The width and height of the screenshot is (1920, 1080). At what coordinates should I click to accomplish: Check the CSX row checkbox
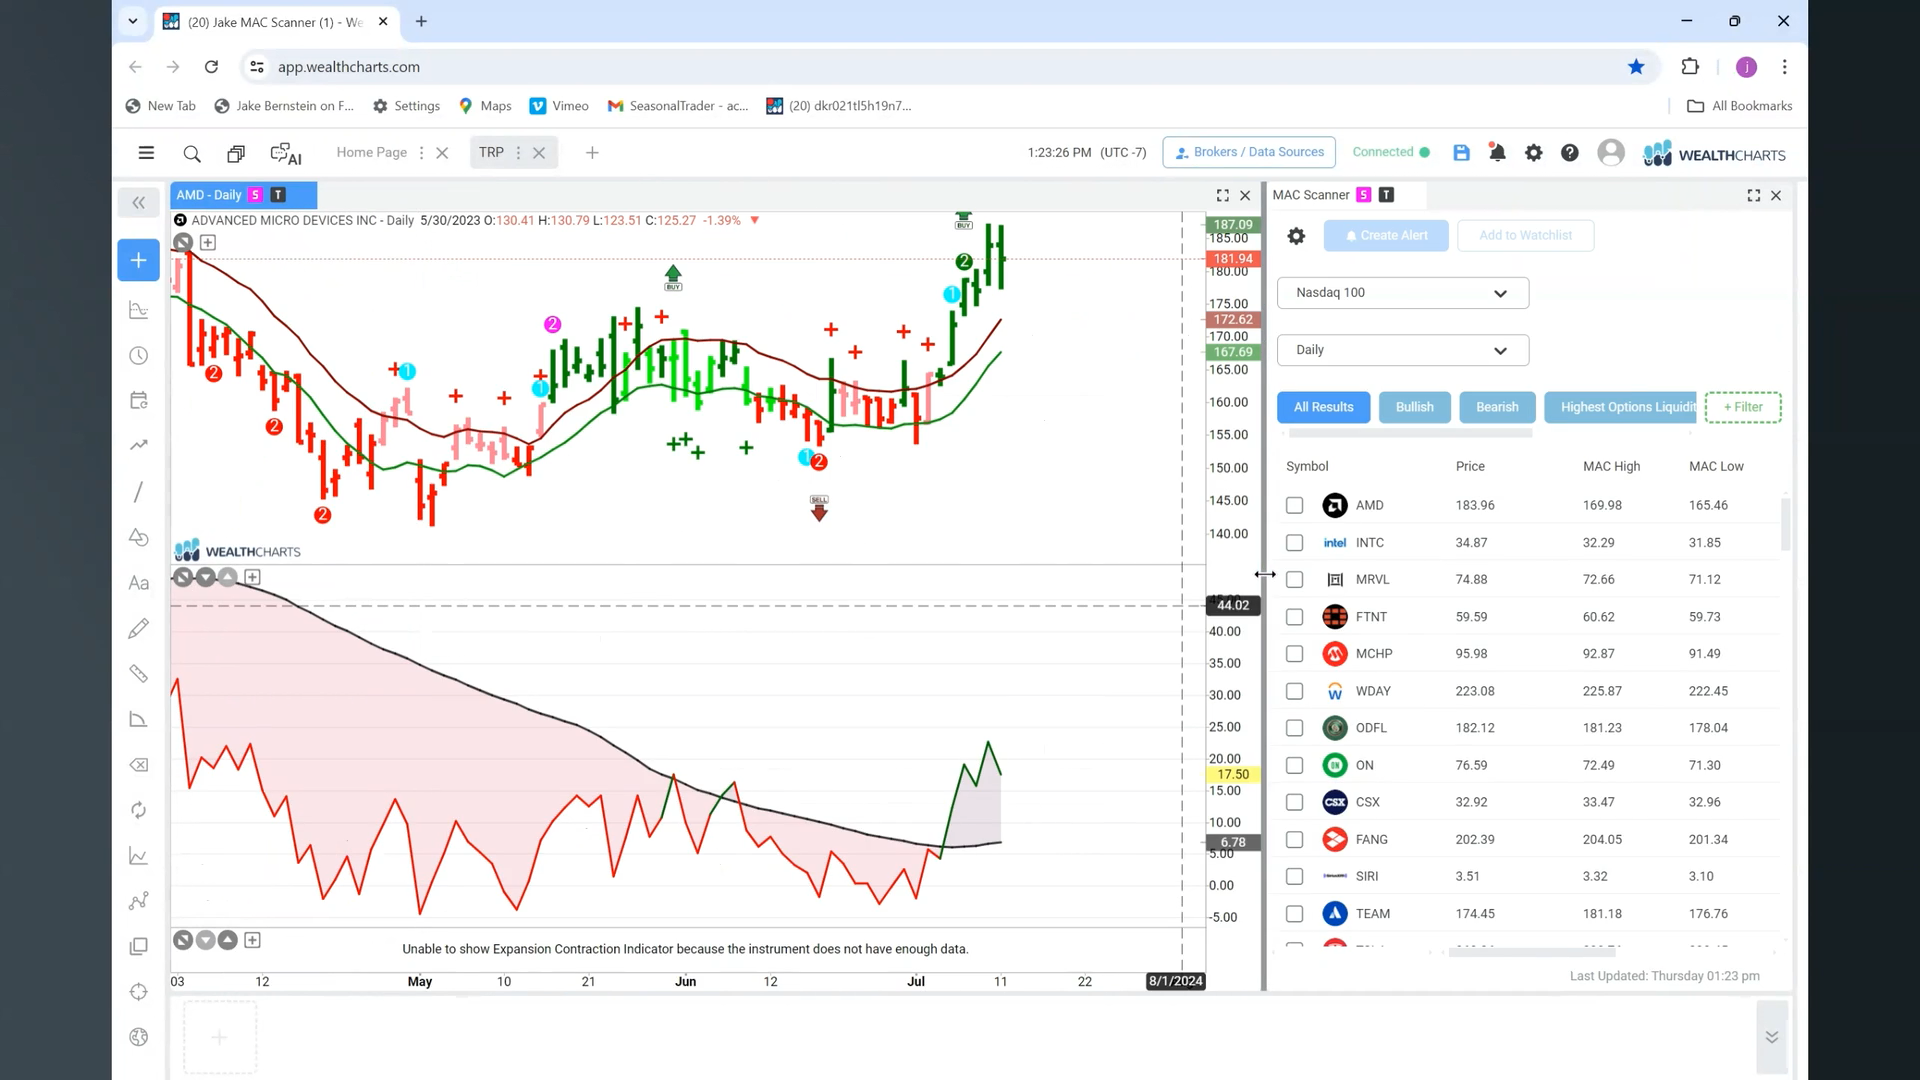pyautogui.click(x=1294, y=802)
